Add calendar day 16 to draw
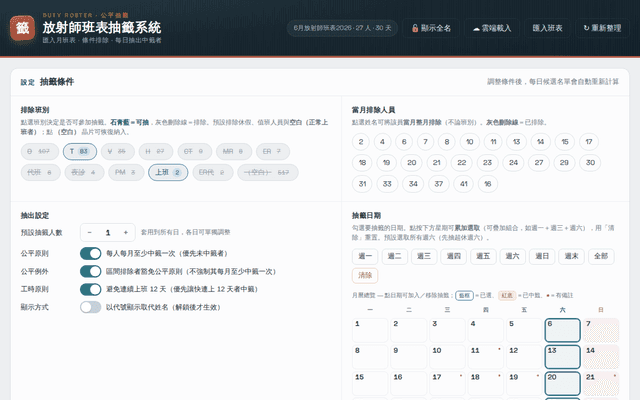Screen dimensions: 640x400 click(409, 384)
